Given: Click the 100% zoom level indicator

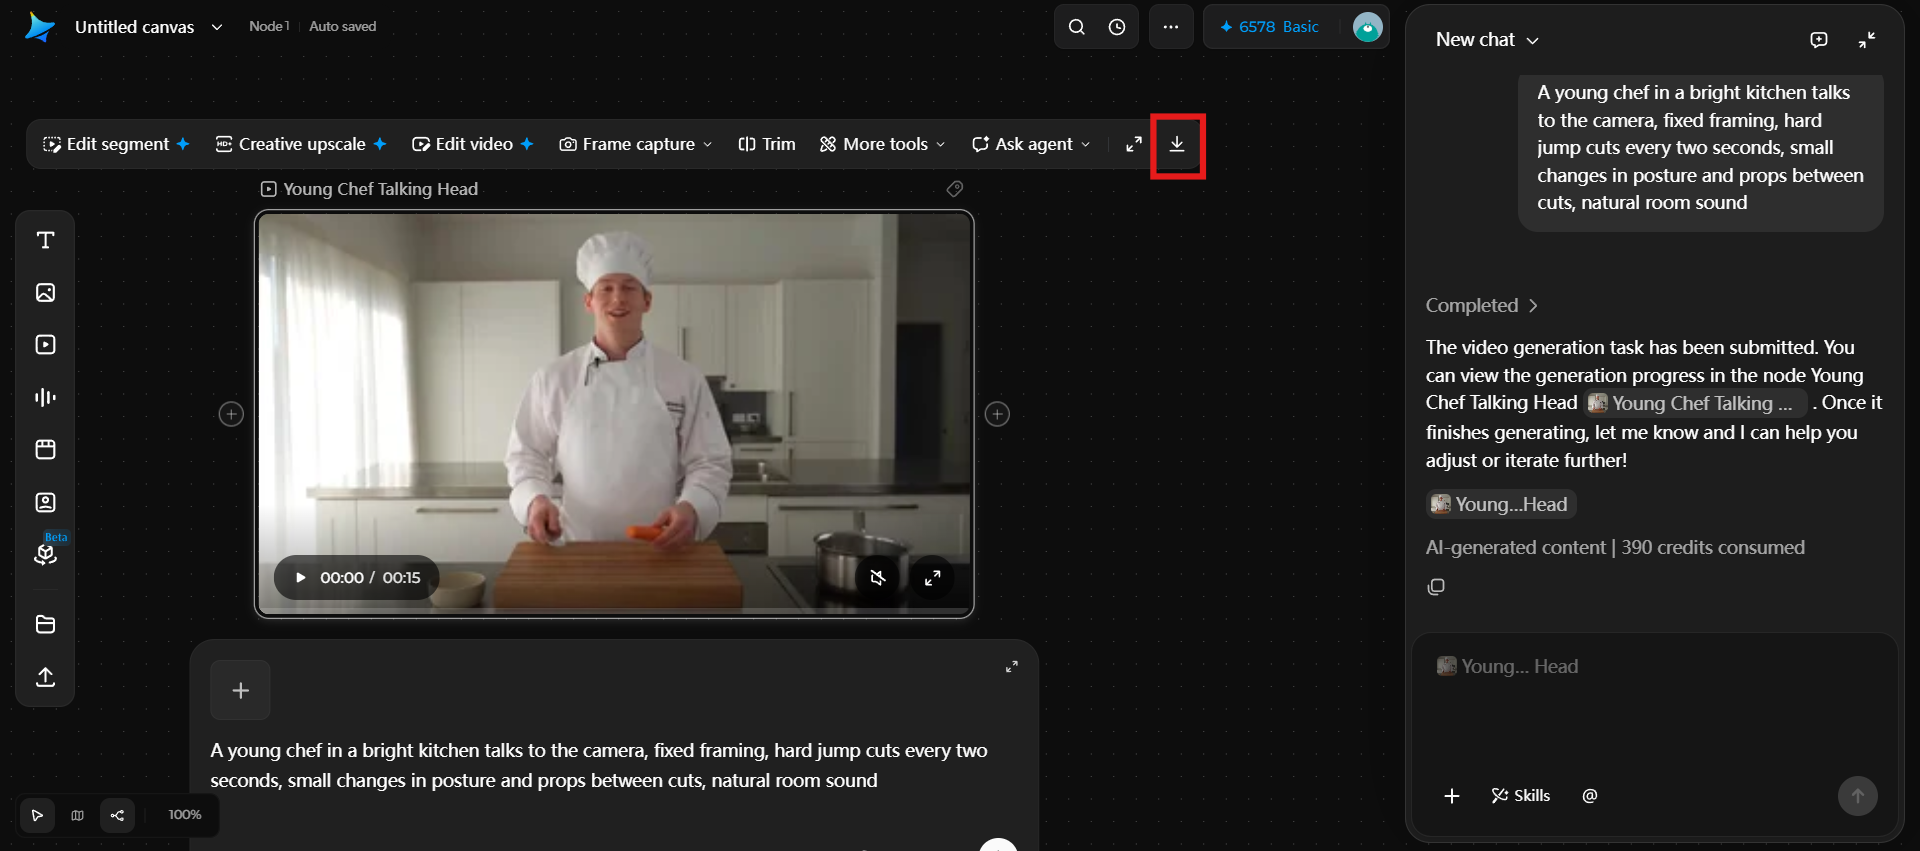Looking at the screenshot, I should (185, 815).
